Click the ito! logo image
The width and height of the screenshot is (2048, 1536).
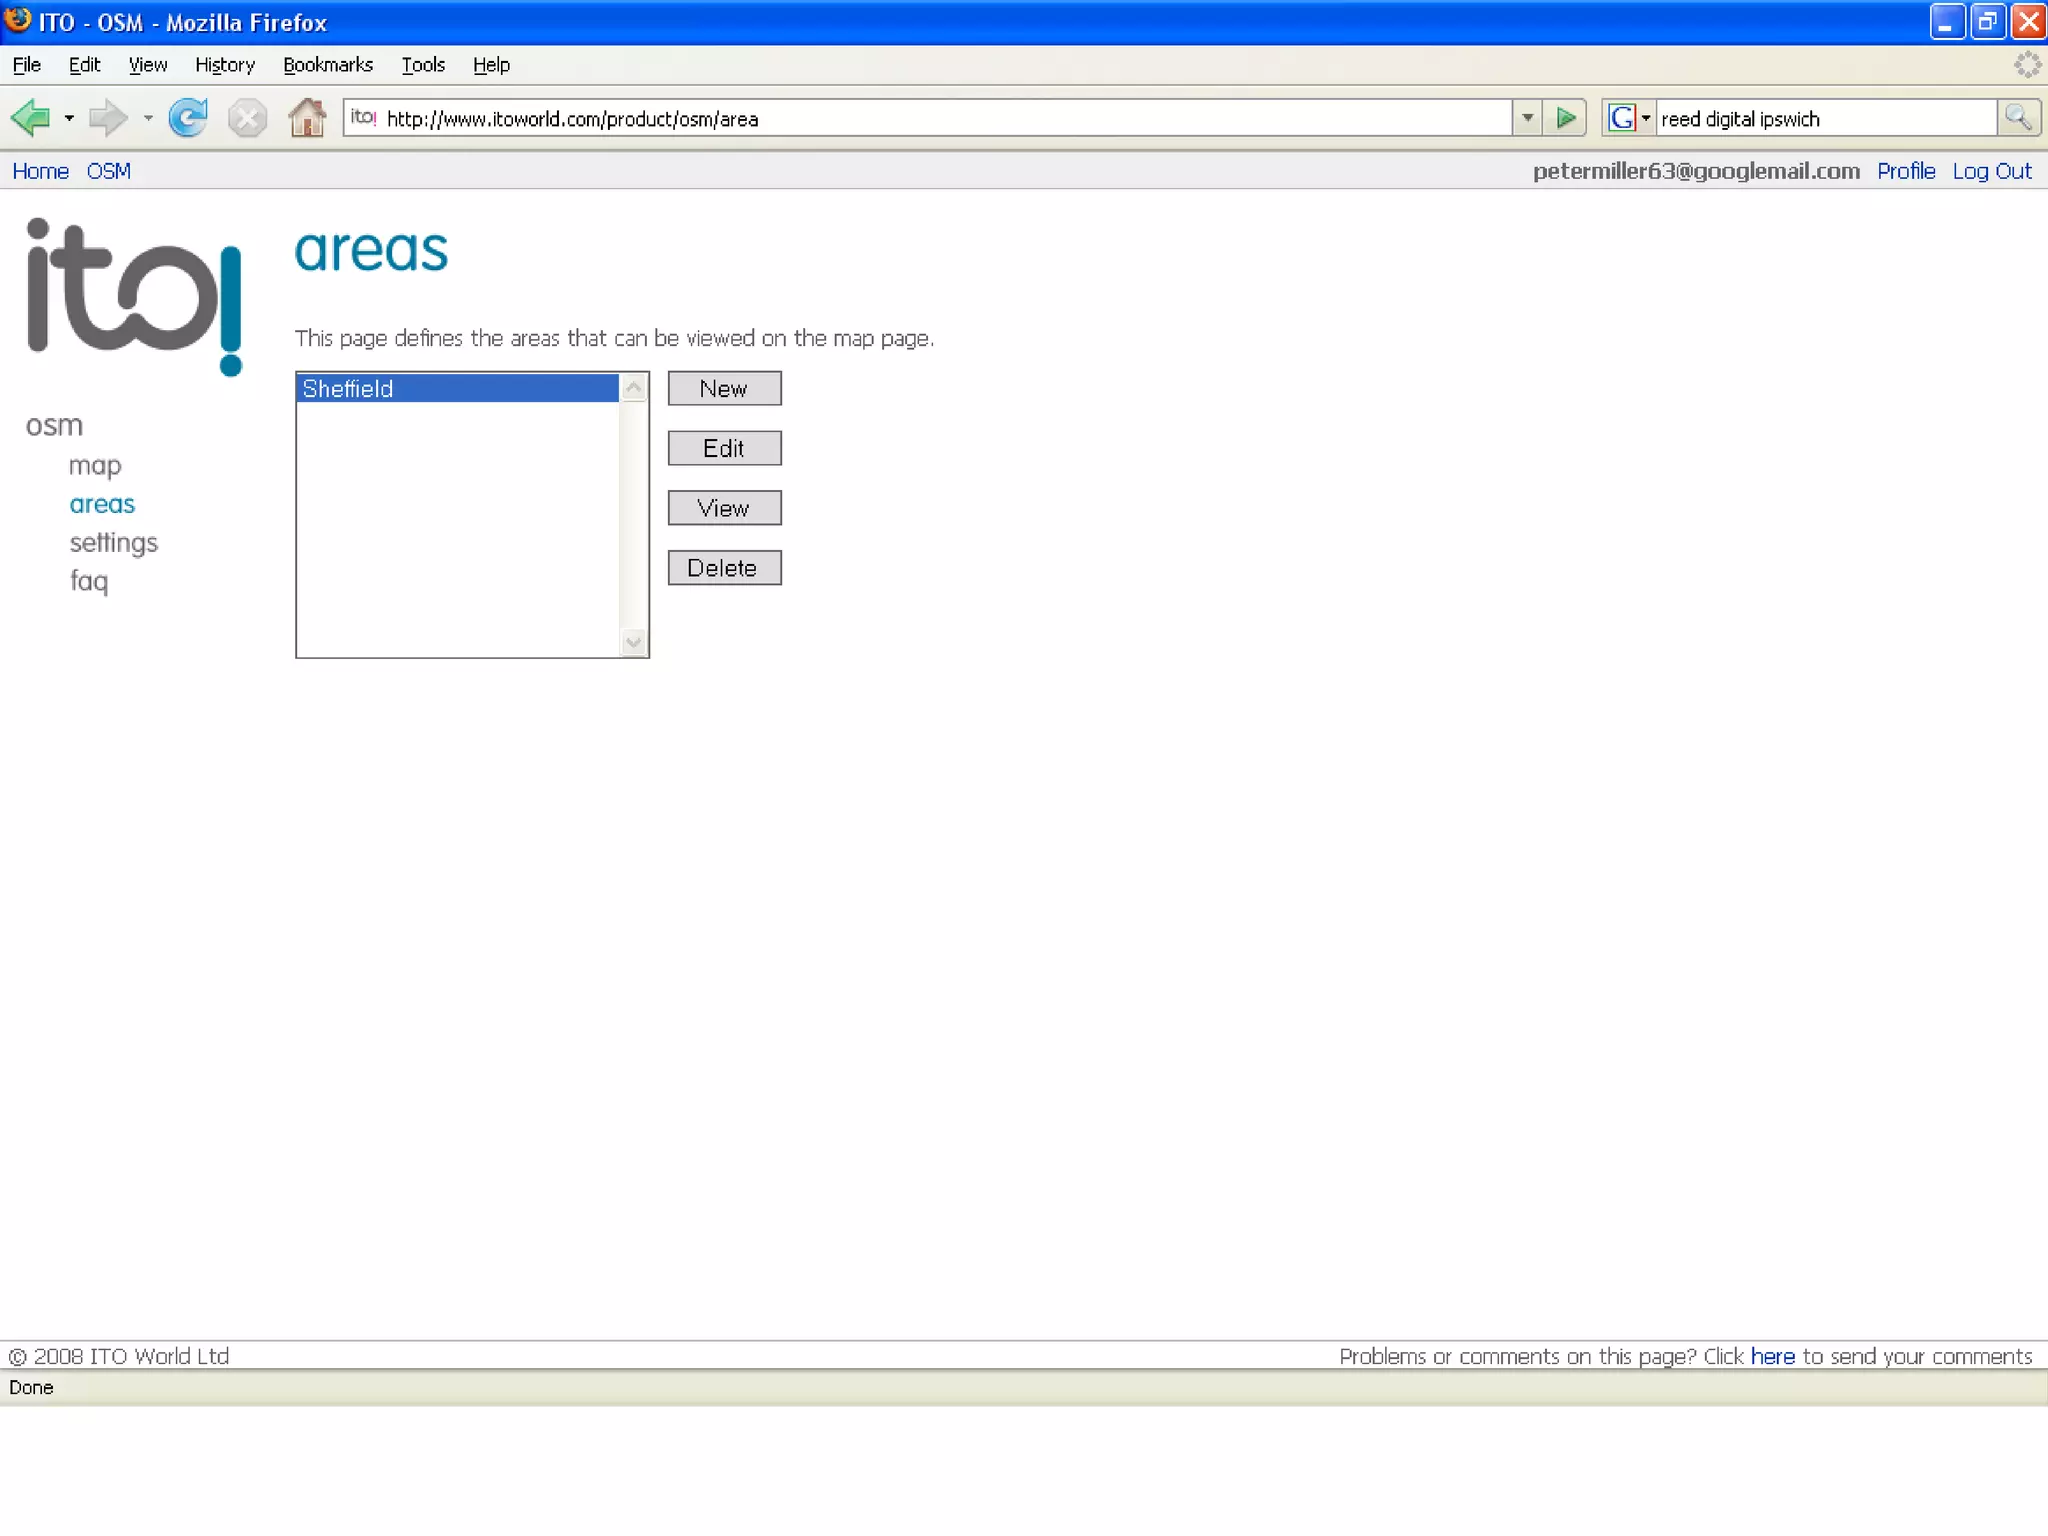click(134, 296)
